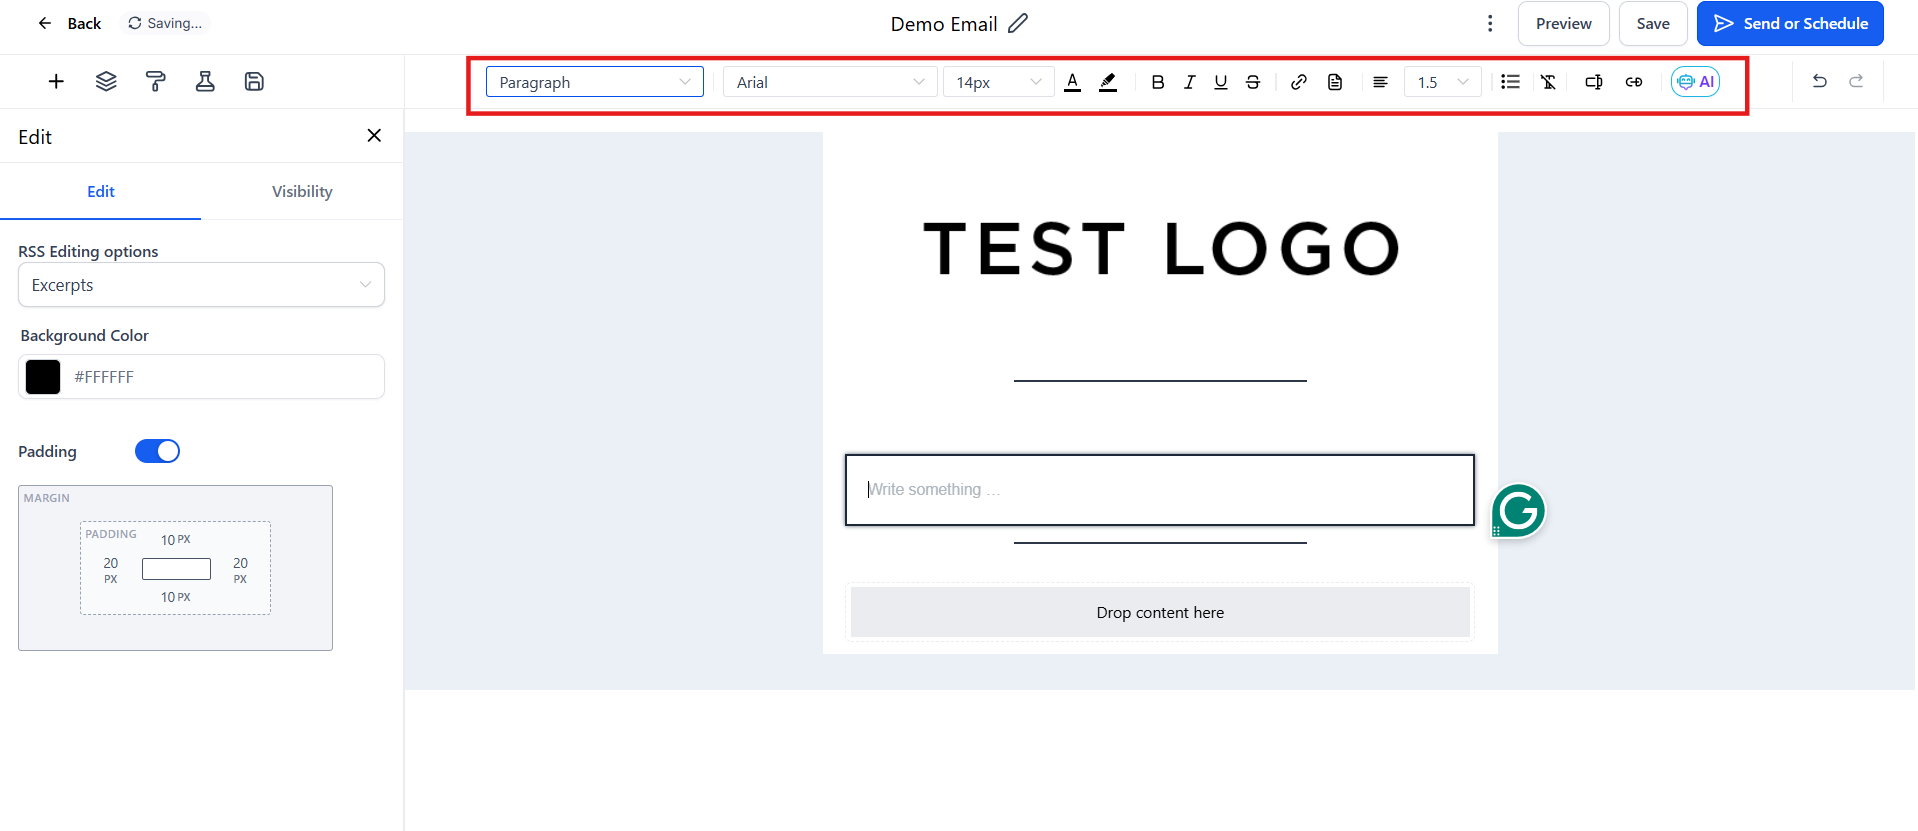This screenshot has width=1918, height=831.
Task: Click the black background color swatch
Action: (x=43, y=377)
